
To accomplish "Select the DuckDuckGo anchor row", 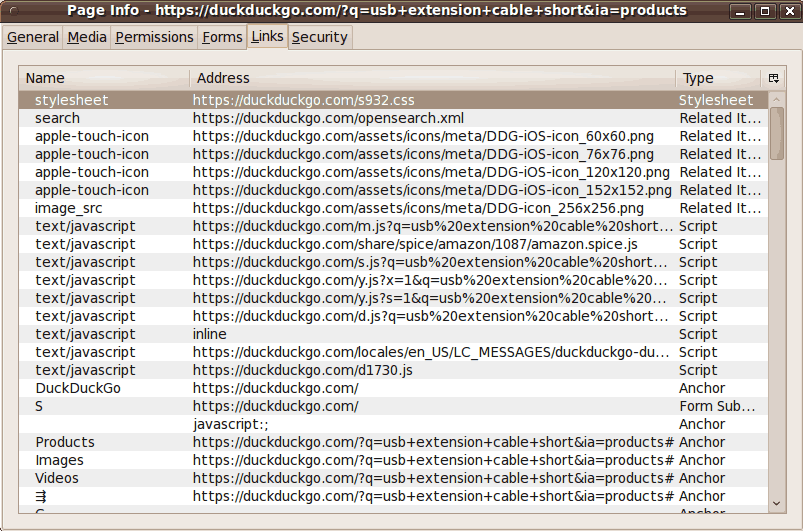I will pyautogui.click(x=393, y=388).
